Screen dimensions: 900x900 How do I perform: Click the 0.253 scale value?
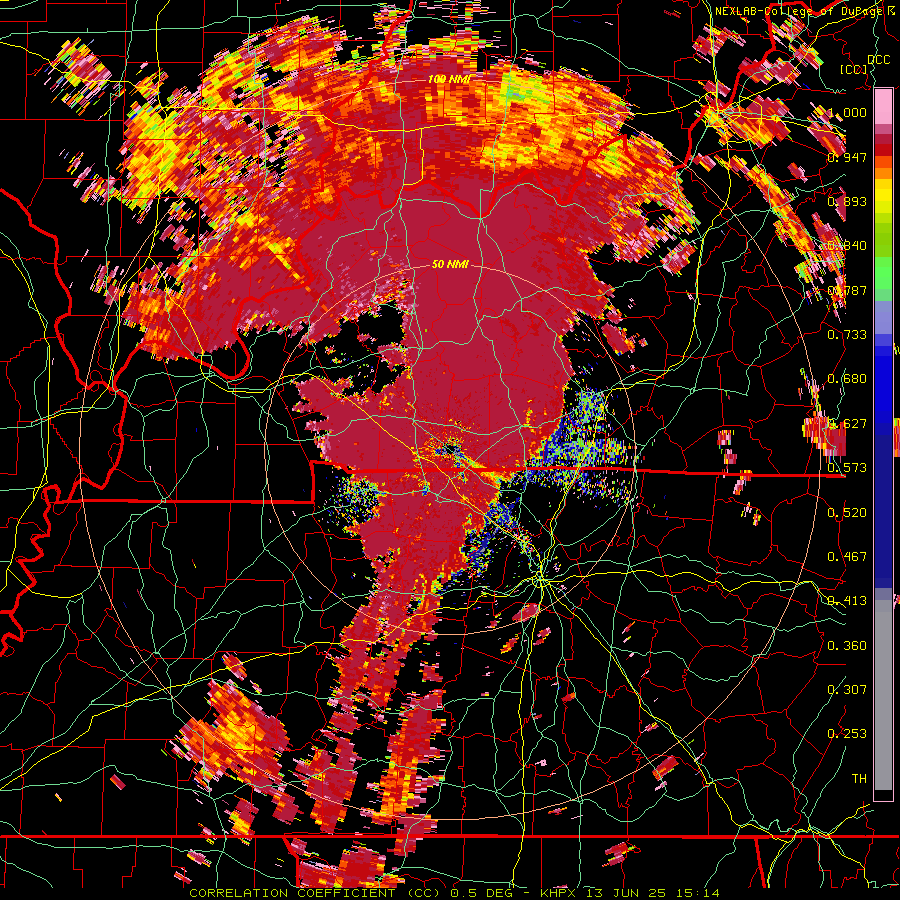coord(847,734)
